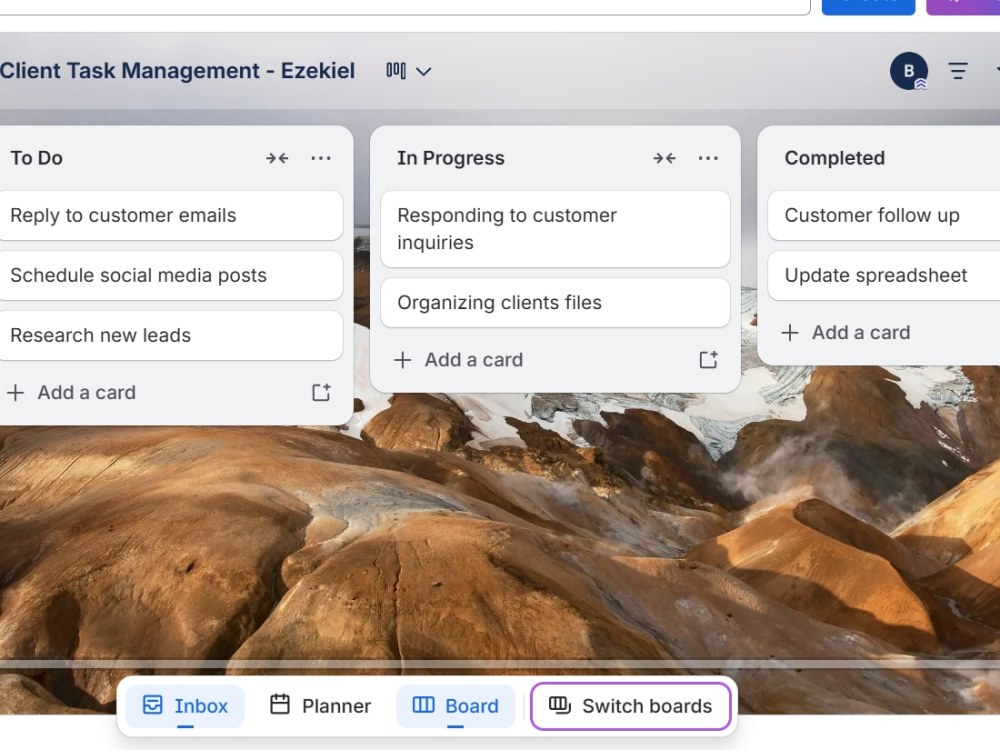Create card from template in To Do
Screen dimensions: 1000x750
(x=321, y=392)
